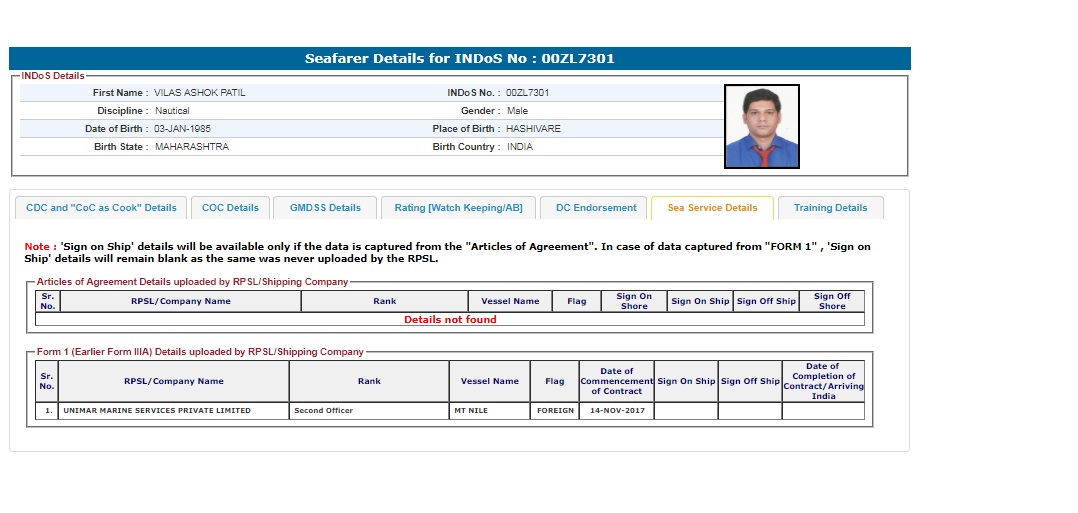This screenshot has width=1078, height=513.
Task: Click the Seafarer Details title bar
Action: (x=460, y=59)
